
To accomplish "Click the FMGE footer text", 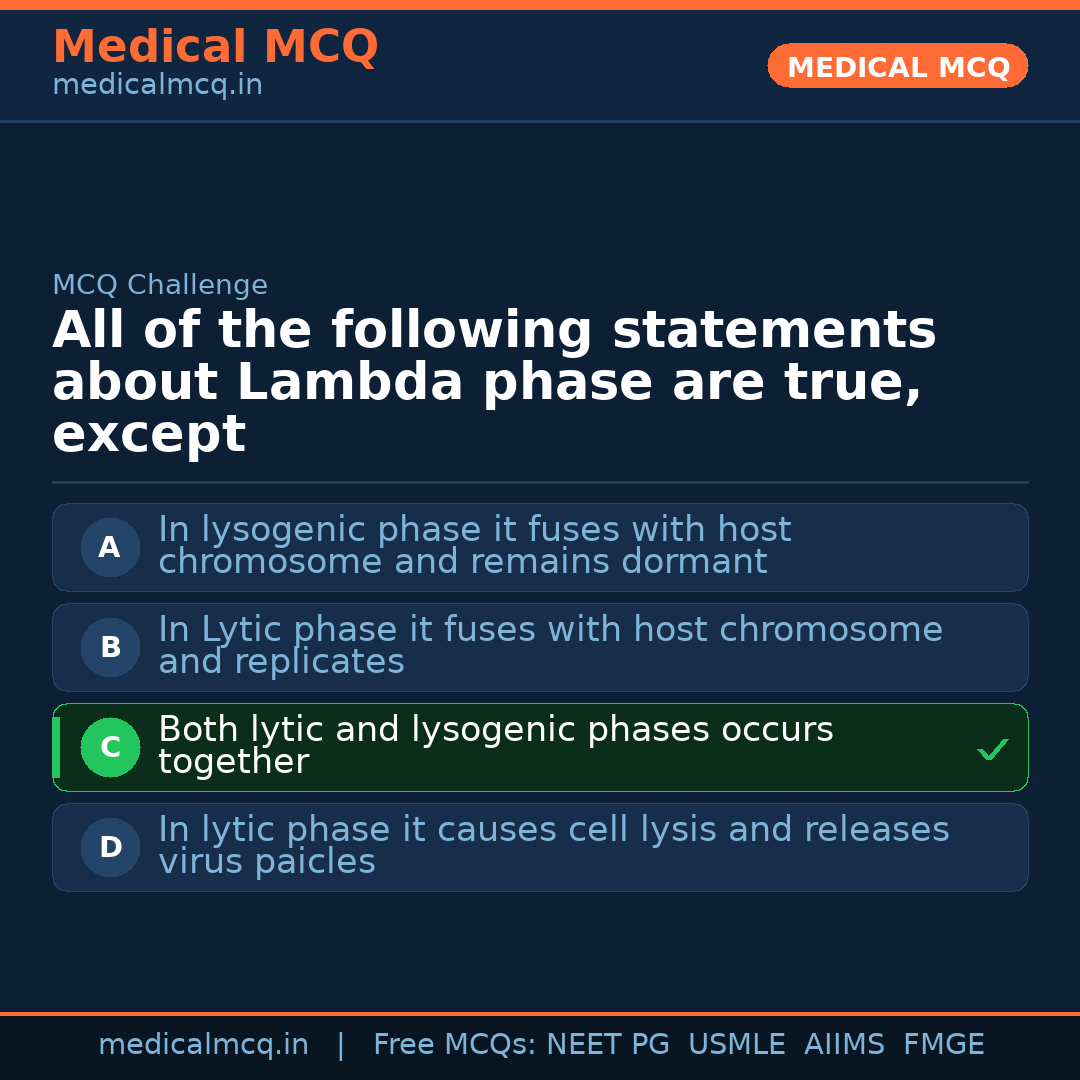I will point(943,1045).
